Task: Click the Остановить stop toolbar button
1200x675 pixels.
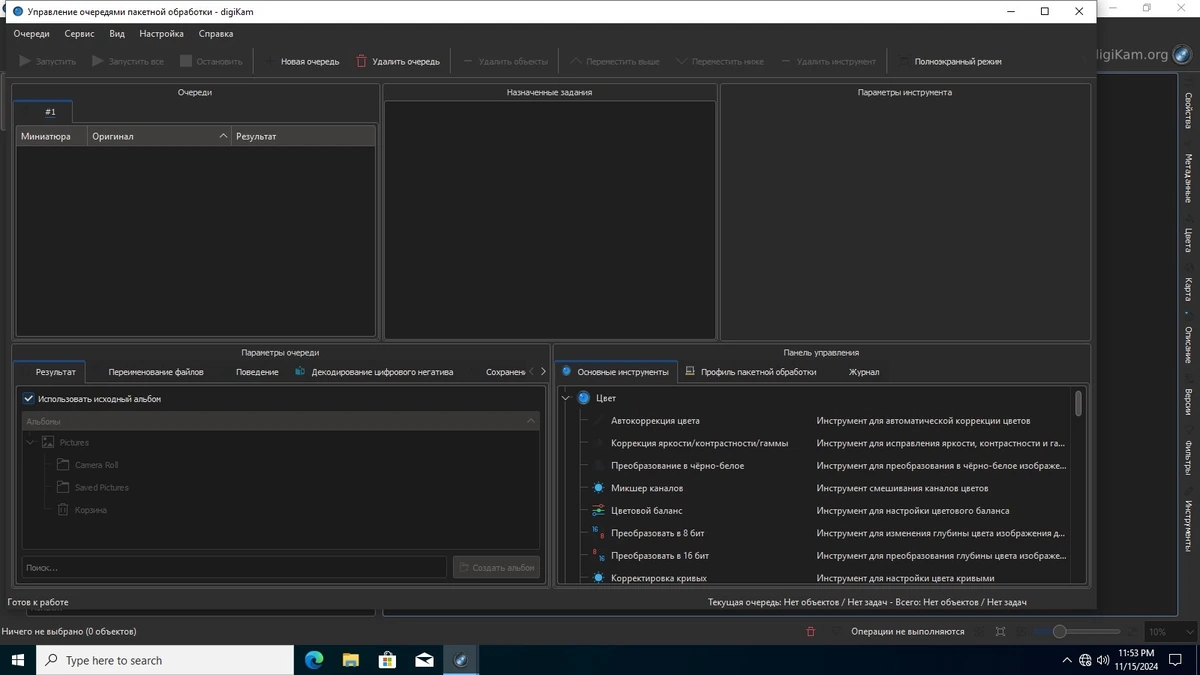Action: click(x=210, y=61)
